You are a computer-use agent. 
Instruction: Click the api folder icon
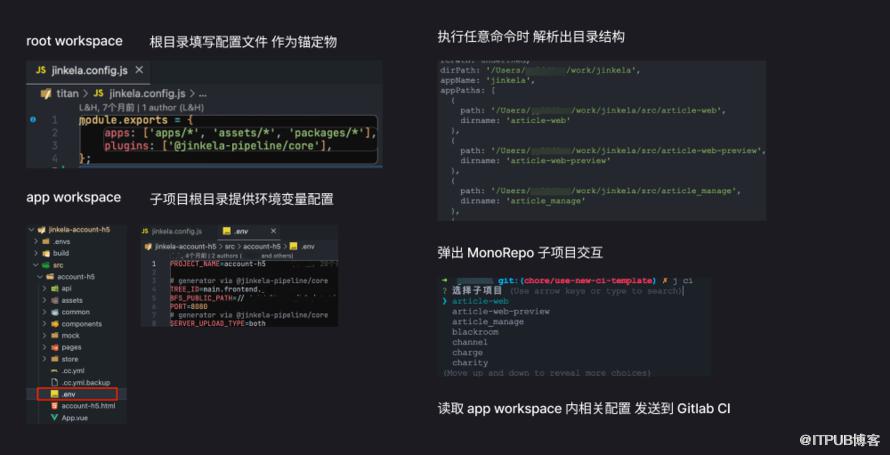(54, 289)
